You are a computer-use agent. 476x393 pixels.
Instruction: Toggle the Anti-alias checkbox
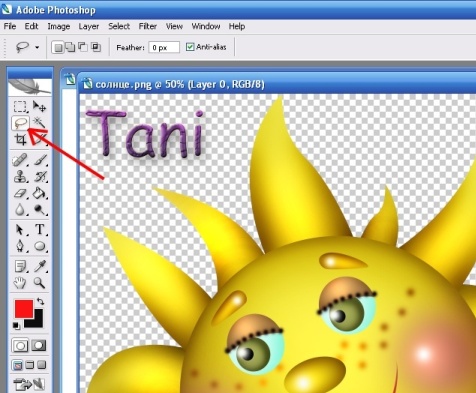tap(190, 47)
